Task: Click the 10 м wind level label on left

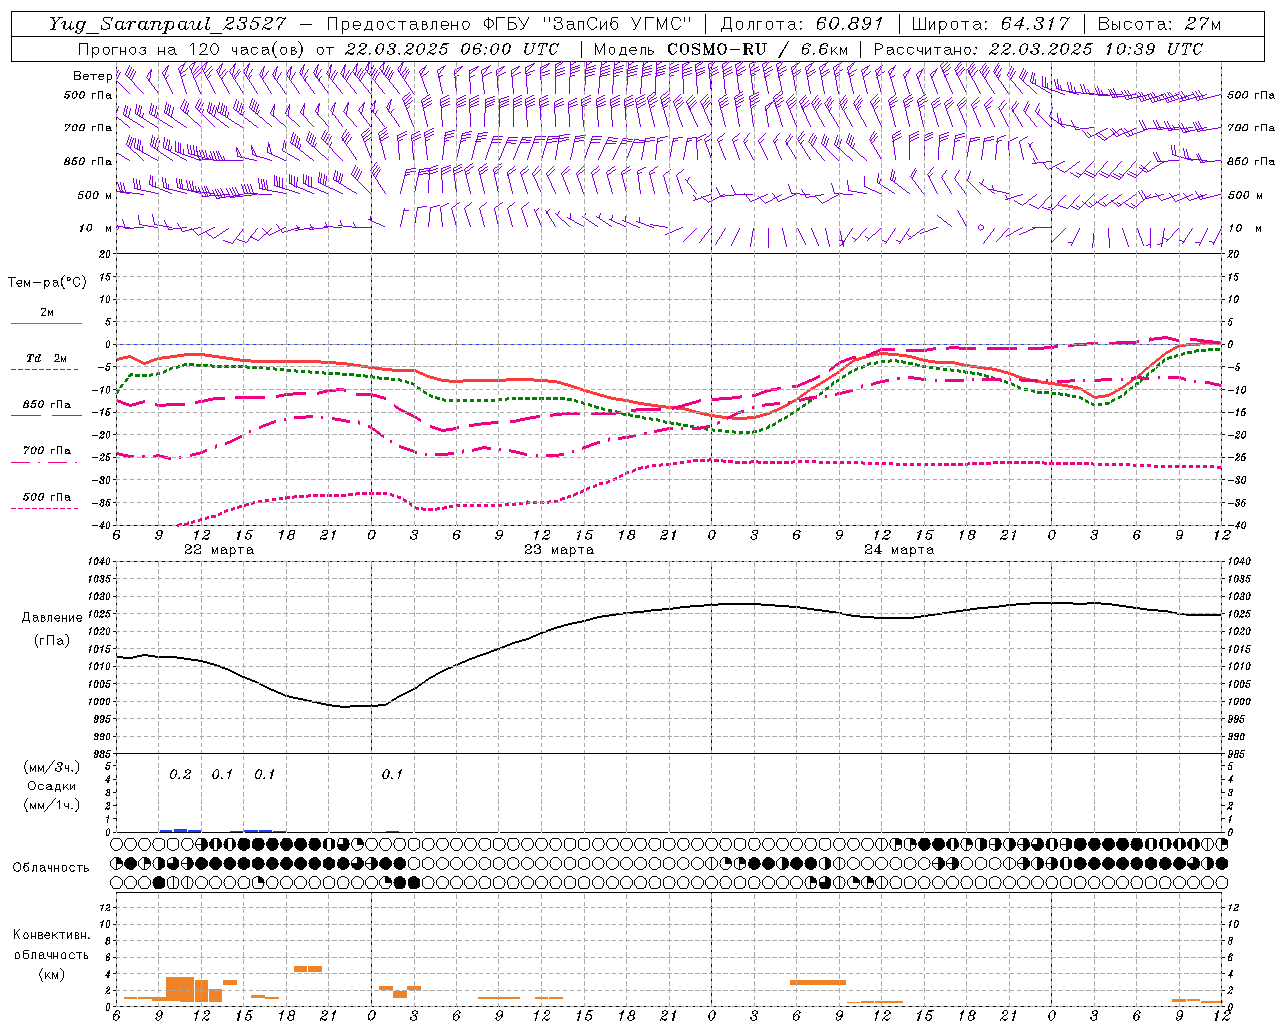Action: 95,228
